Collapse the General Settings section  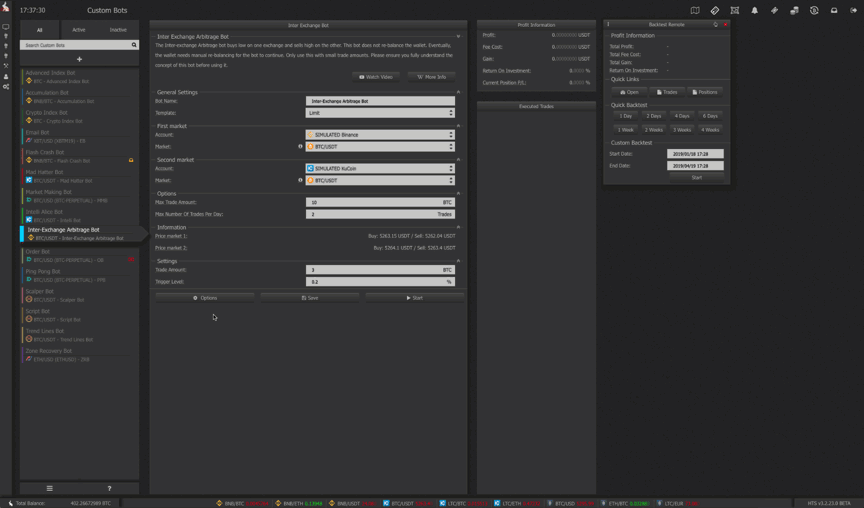pyautogui.click(x=458, y=92)
